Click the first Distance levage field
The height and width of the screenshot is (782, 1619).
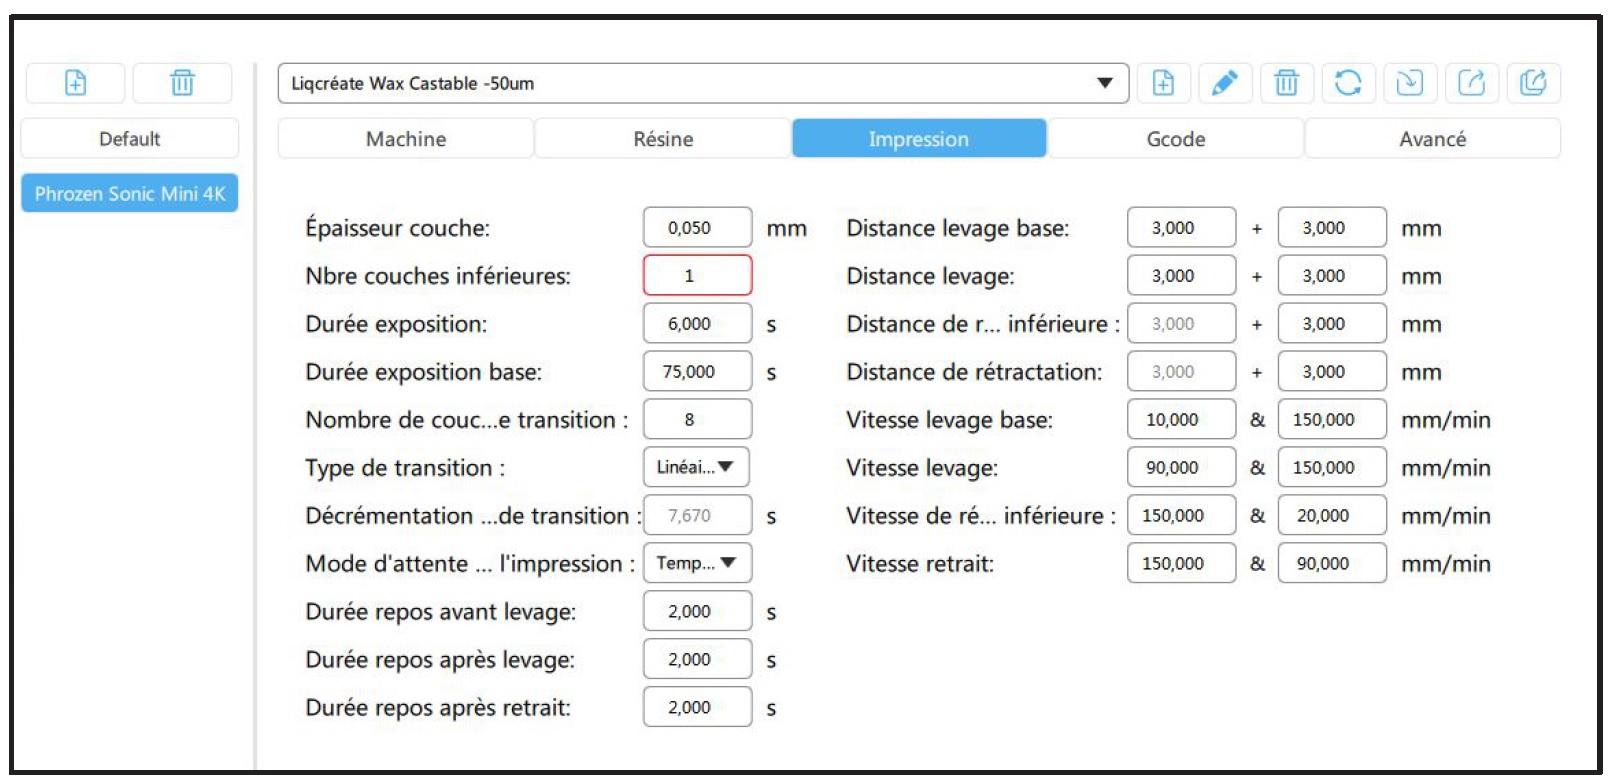[x=1181, y=275]
